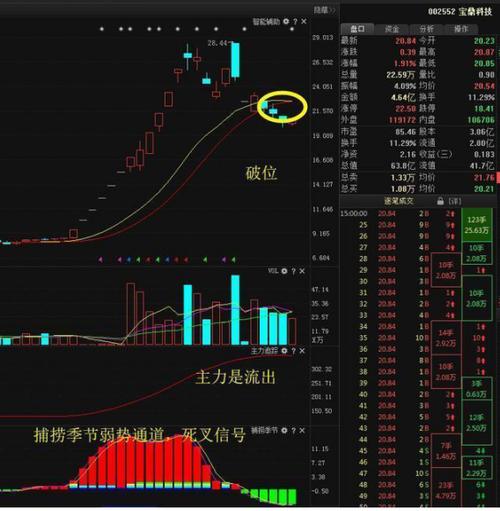This screenshot has width=500, height=511.
Task: Switch to the 资金 tab
Action: 392,29
